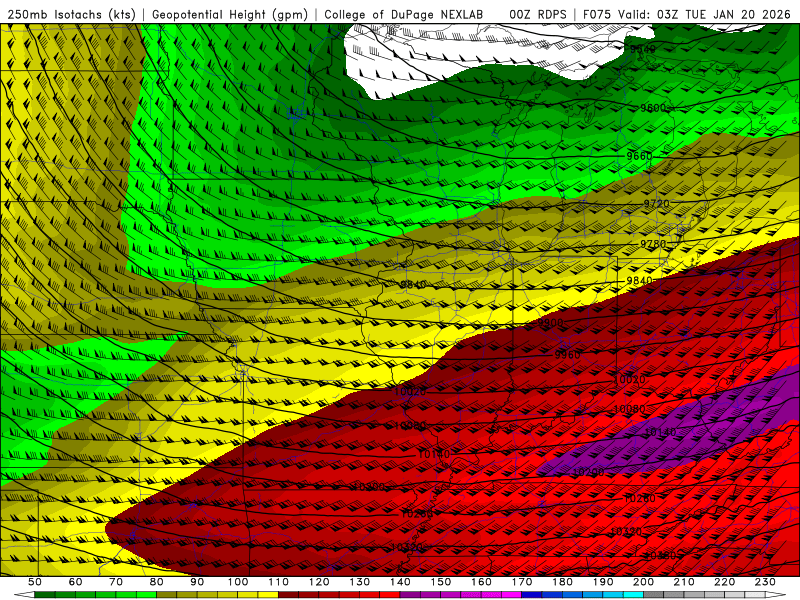Click the 140 knot legend label
Screen dimensions: 800x600
click(x=401, y=582)
